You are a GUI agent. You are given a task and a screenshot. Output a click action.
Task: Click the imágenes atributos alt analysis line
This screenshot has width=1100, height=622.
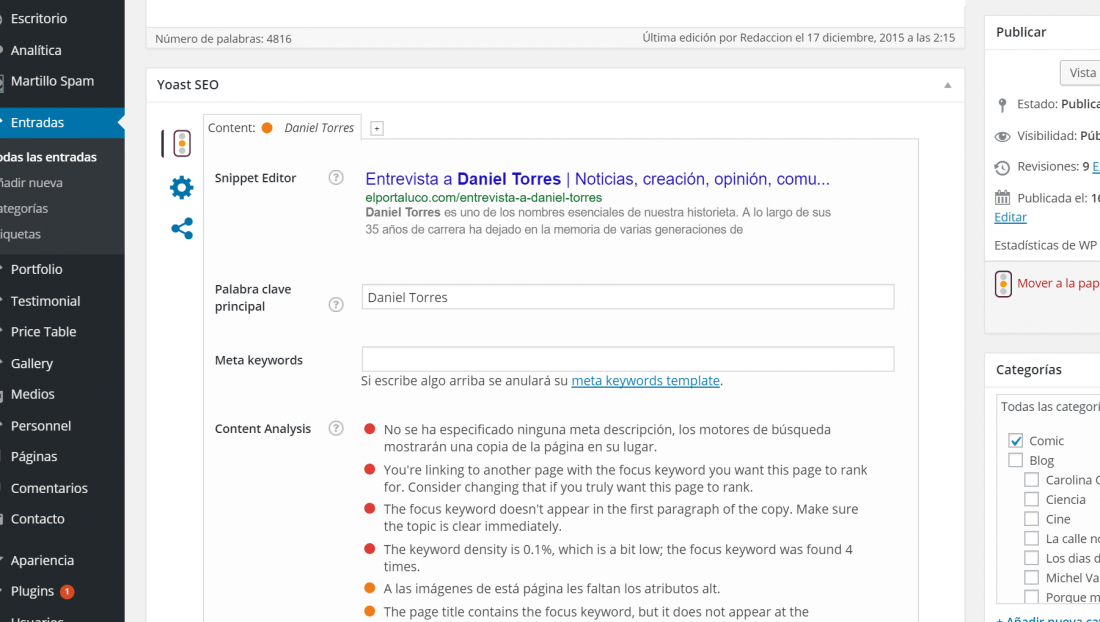pyautogui.click(x=552, y=589)
